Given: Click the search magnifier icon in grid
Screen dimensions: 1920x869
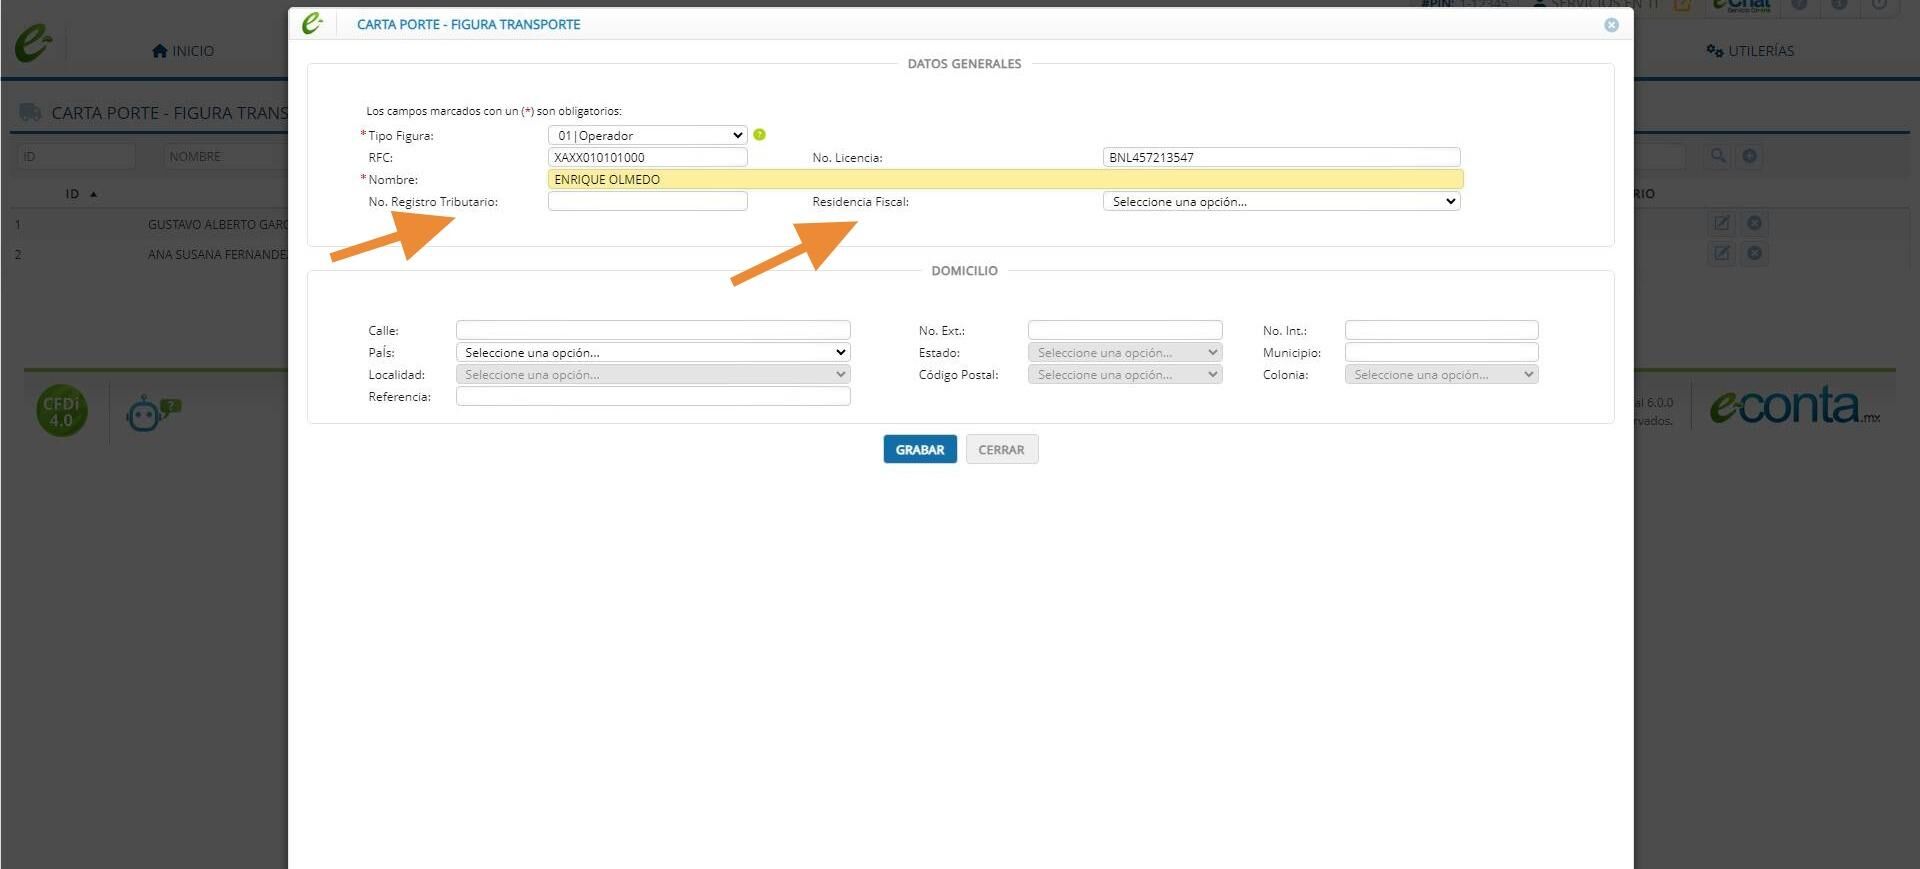Looking at the screenshot, I should [1718, 156].
